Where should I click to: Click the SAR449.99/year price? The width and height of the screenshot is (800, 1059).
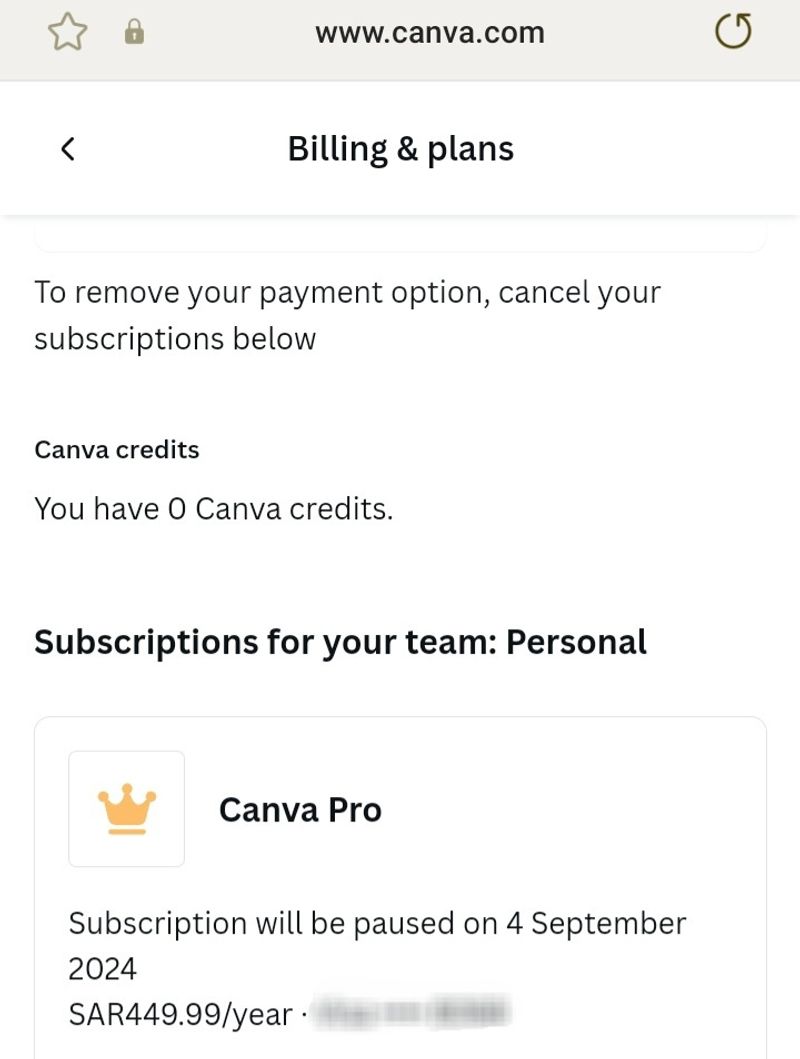pos(180,1015)
